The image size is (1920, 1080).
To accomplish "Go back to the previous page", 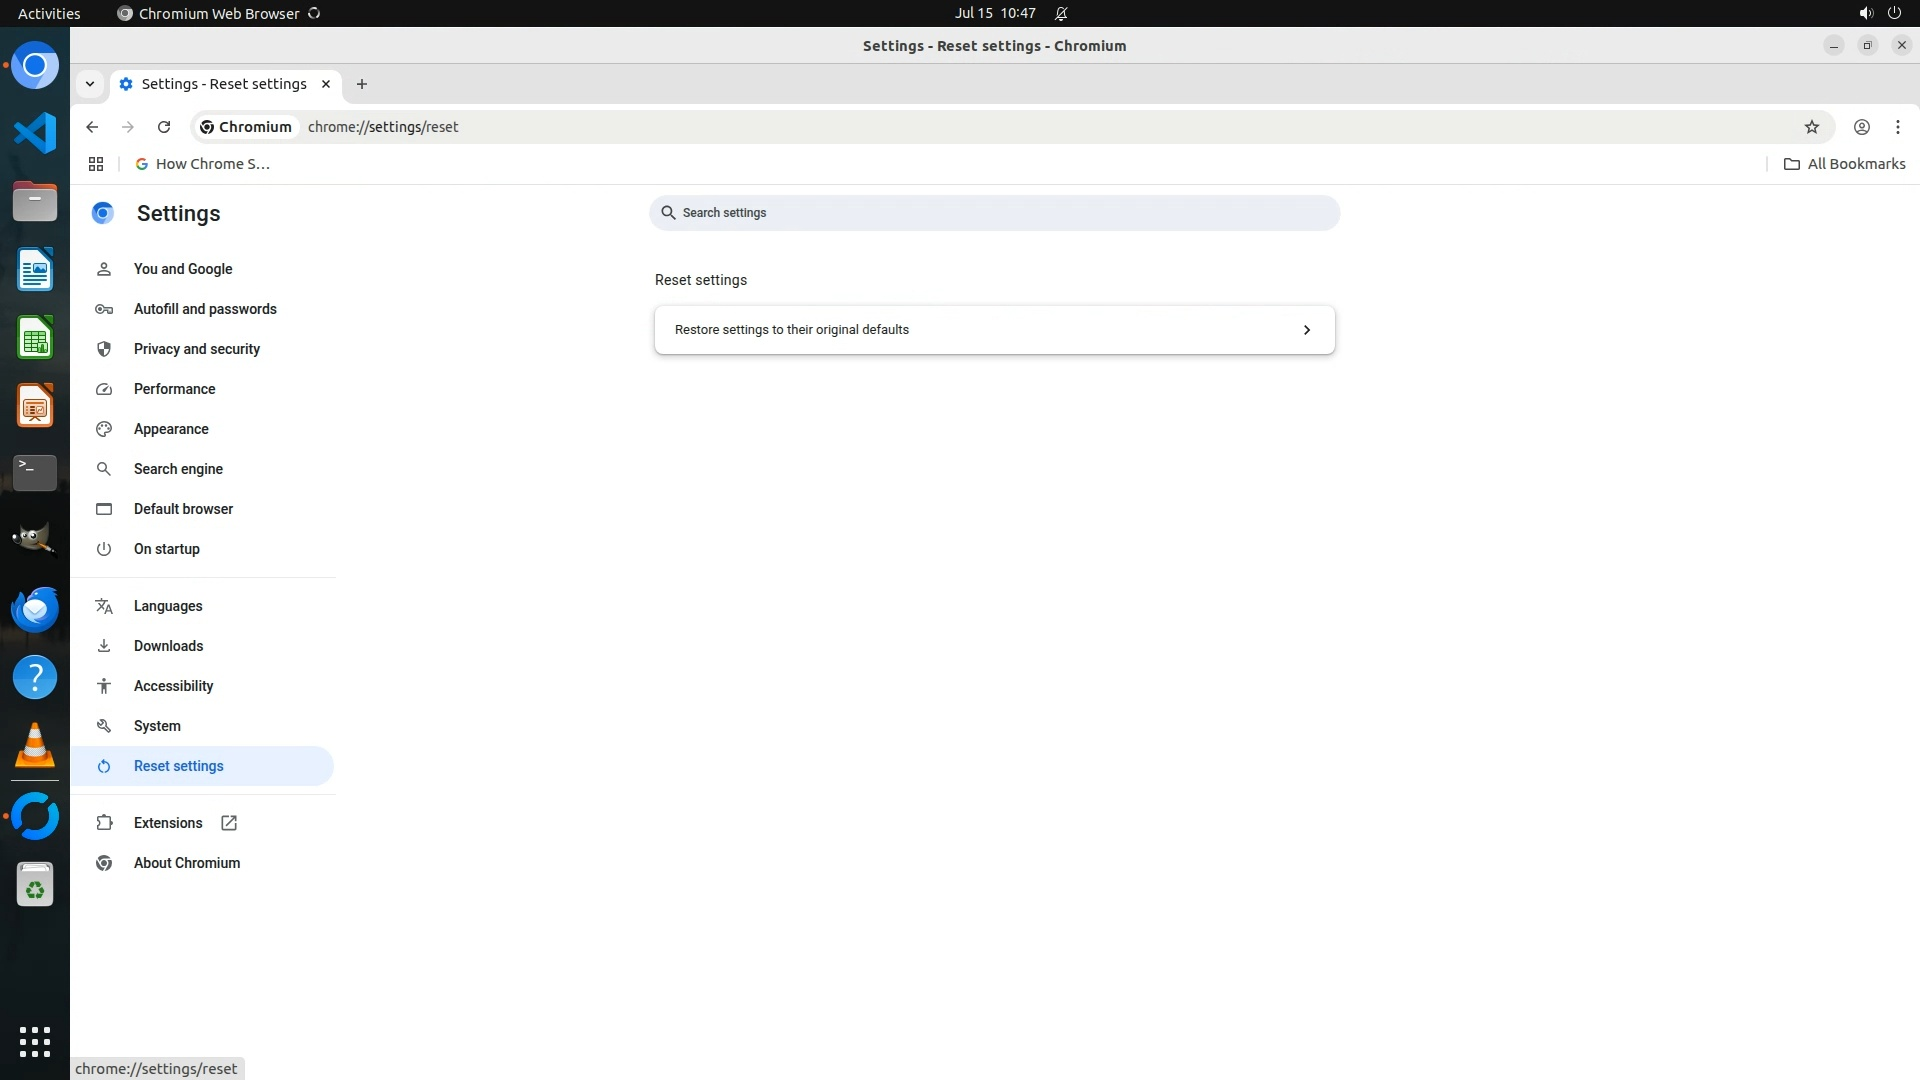I will 92,127.
